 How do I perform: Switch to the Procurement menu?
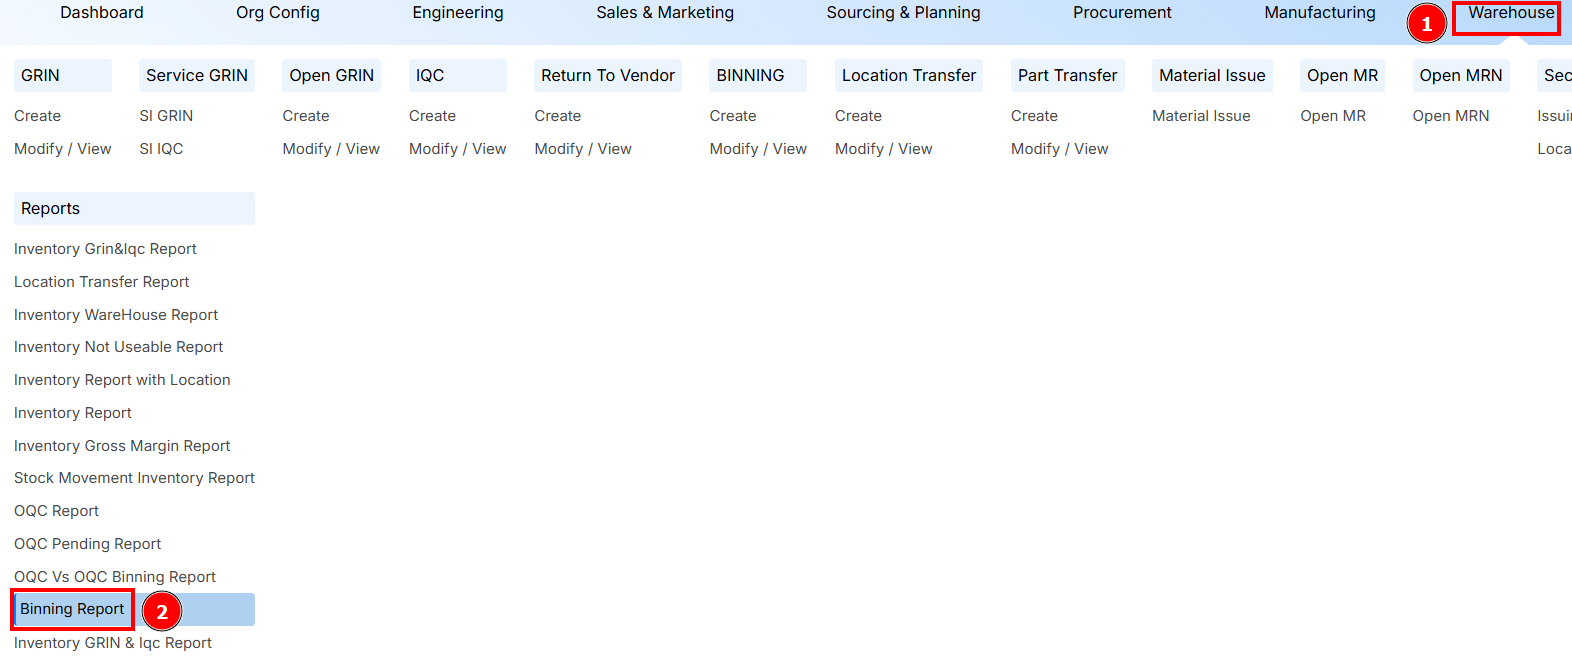pyautogui.click(x=1121, y=13)
